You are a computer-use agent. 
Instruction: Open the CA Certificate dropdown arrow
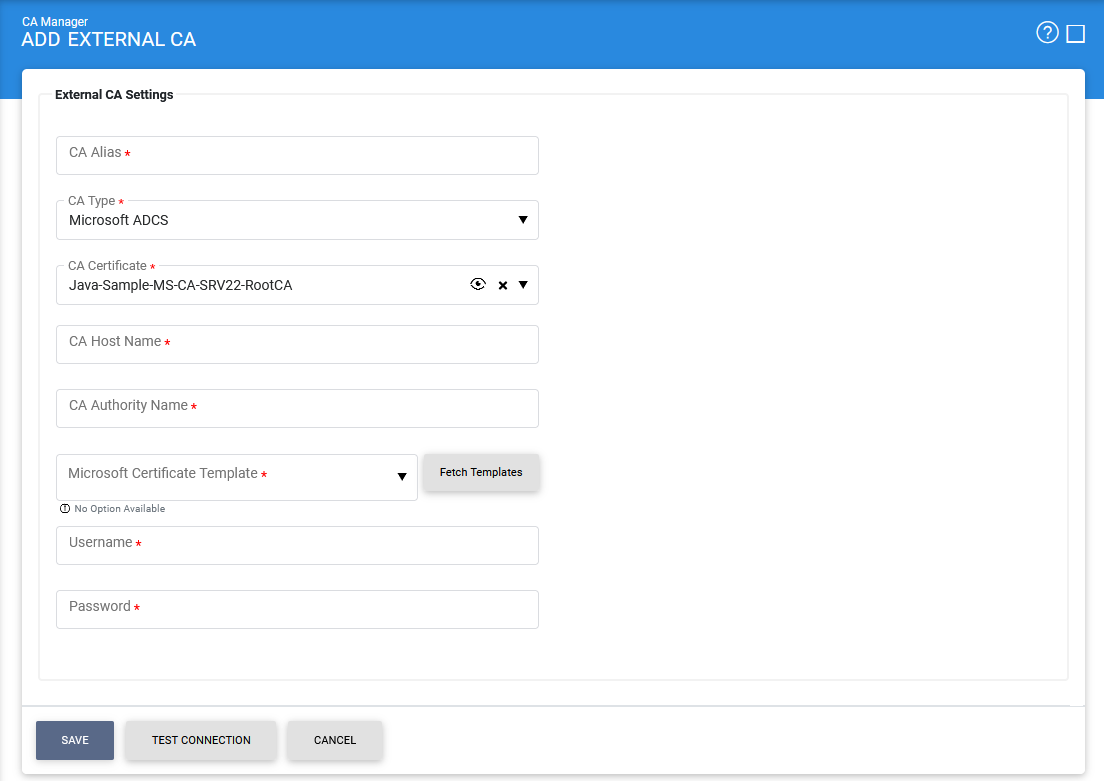point(523,285)
